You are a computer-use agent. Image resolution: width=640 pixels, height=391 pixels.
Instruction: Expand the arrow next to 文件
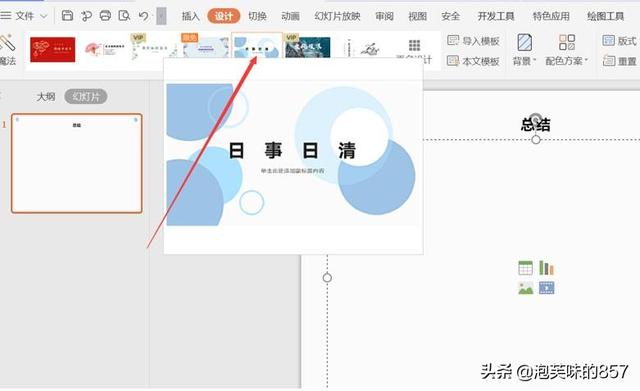coord(44,16)
